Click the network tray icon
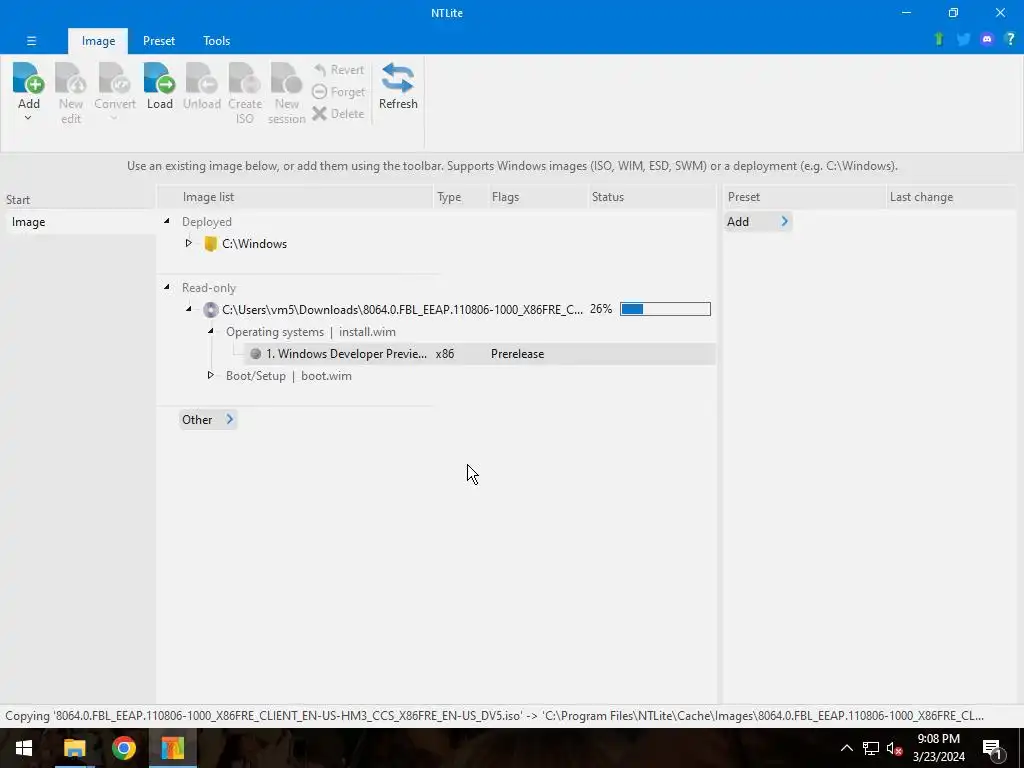 click(871, 748)
